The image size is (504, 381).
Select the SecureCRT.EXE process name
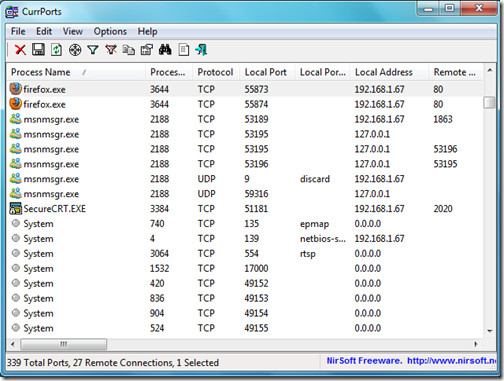click(x=55, y=209)
